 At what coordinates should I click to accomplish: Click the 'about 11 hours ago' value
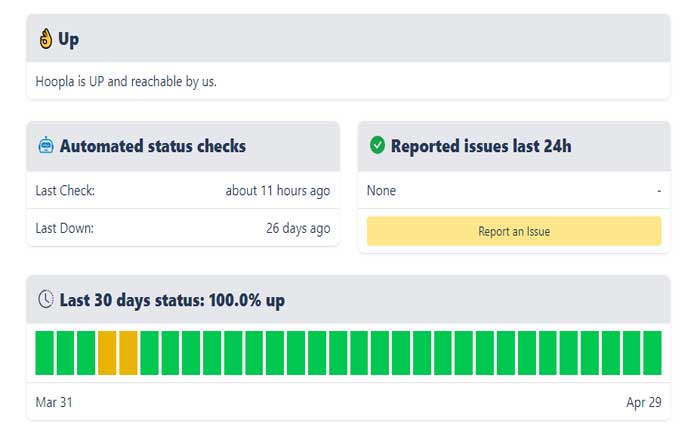tap(278, 191)
